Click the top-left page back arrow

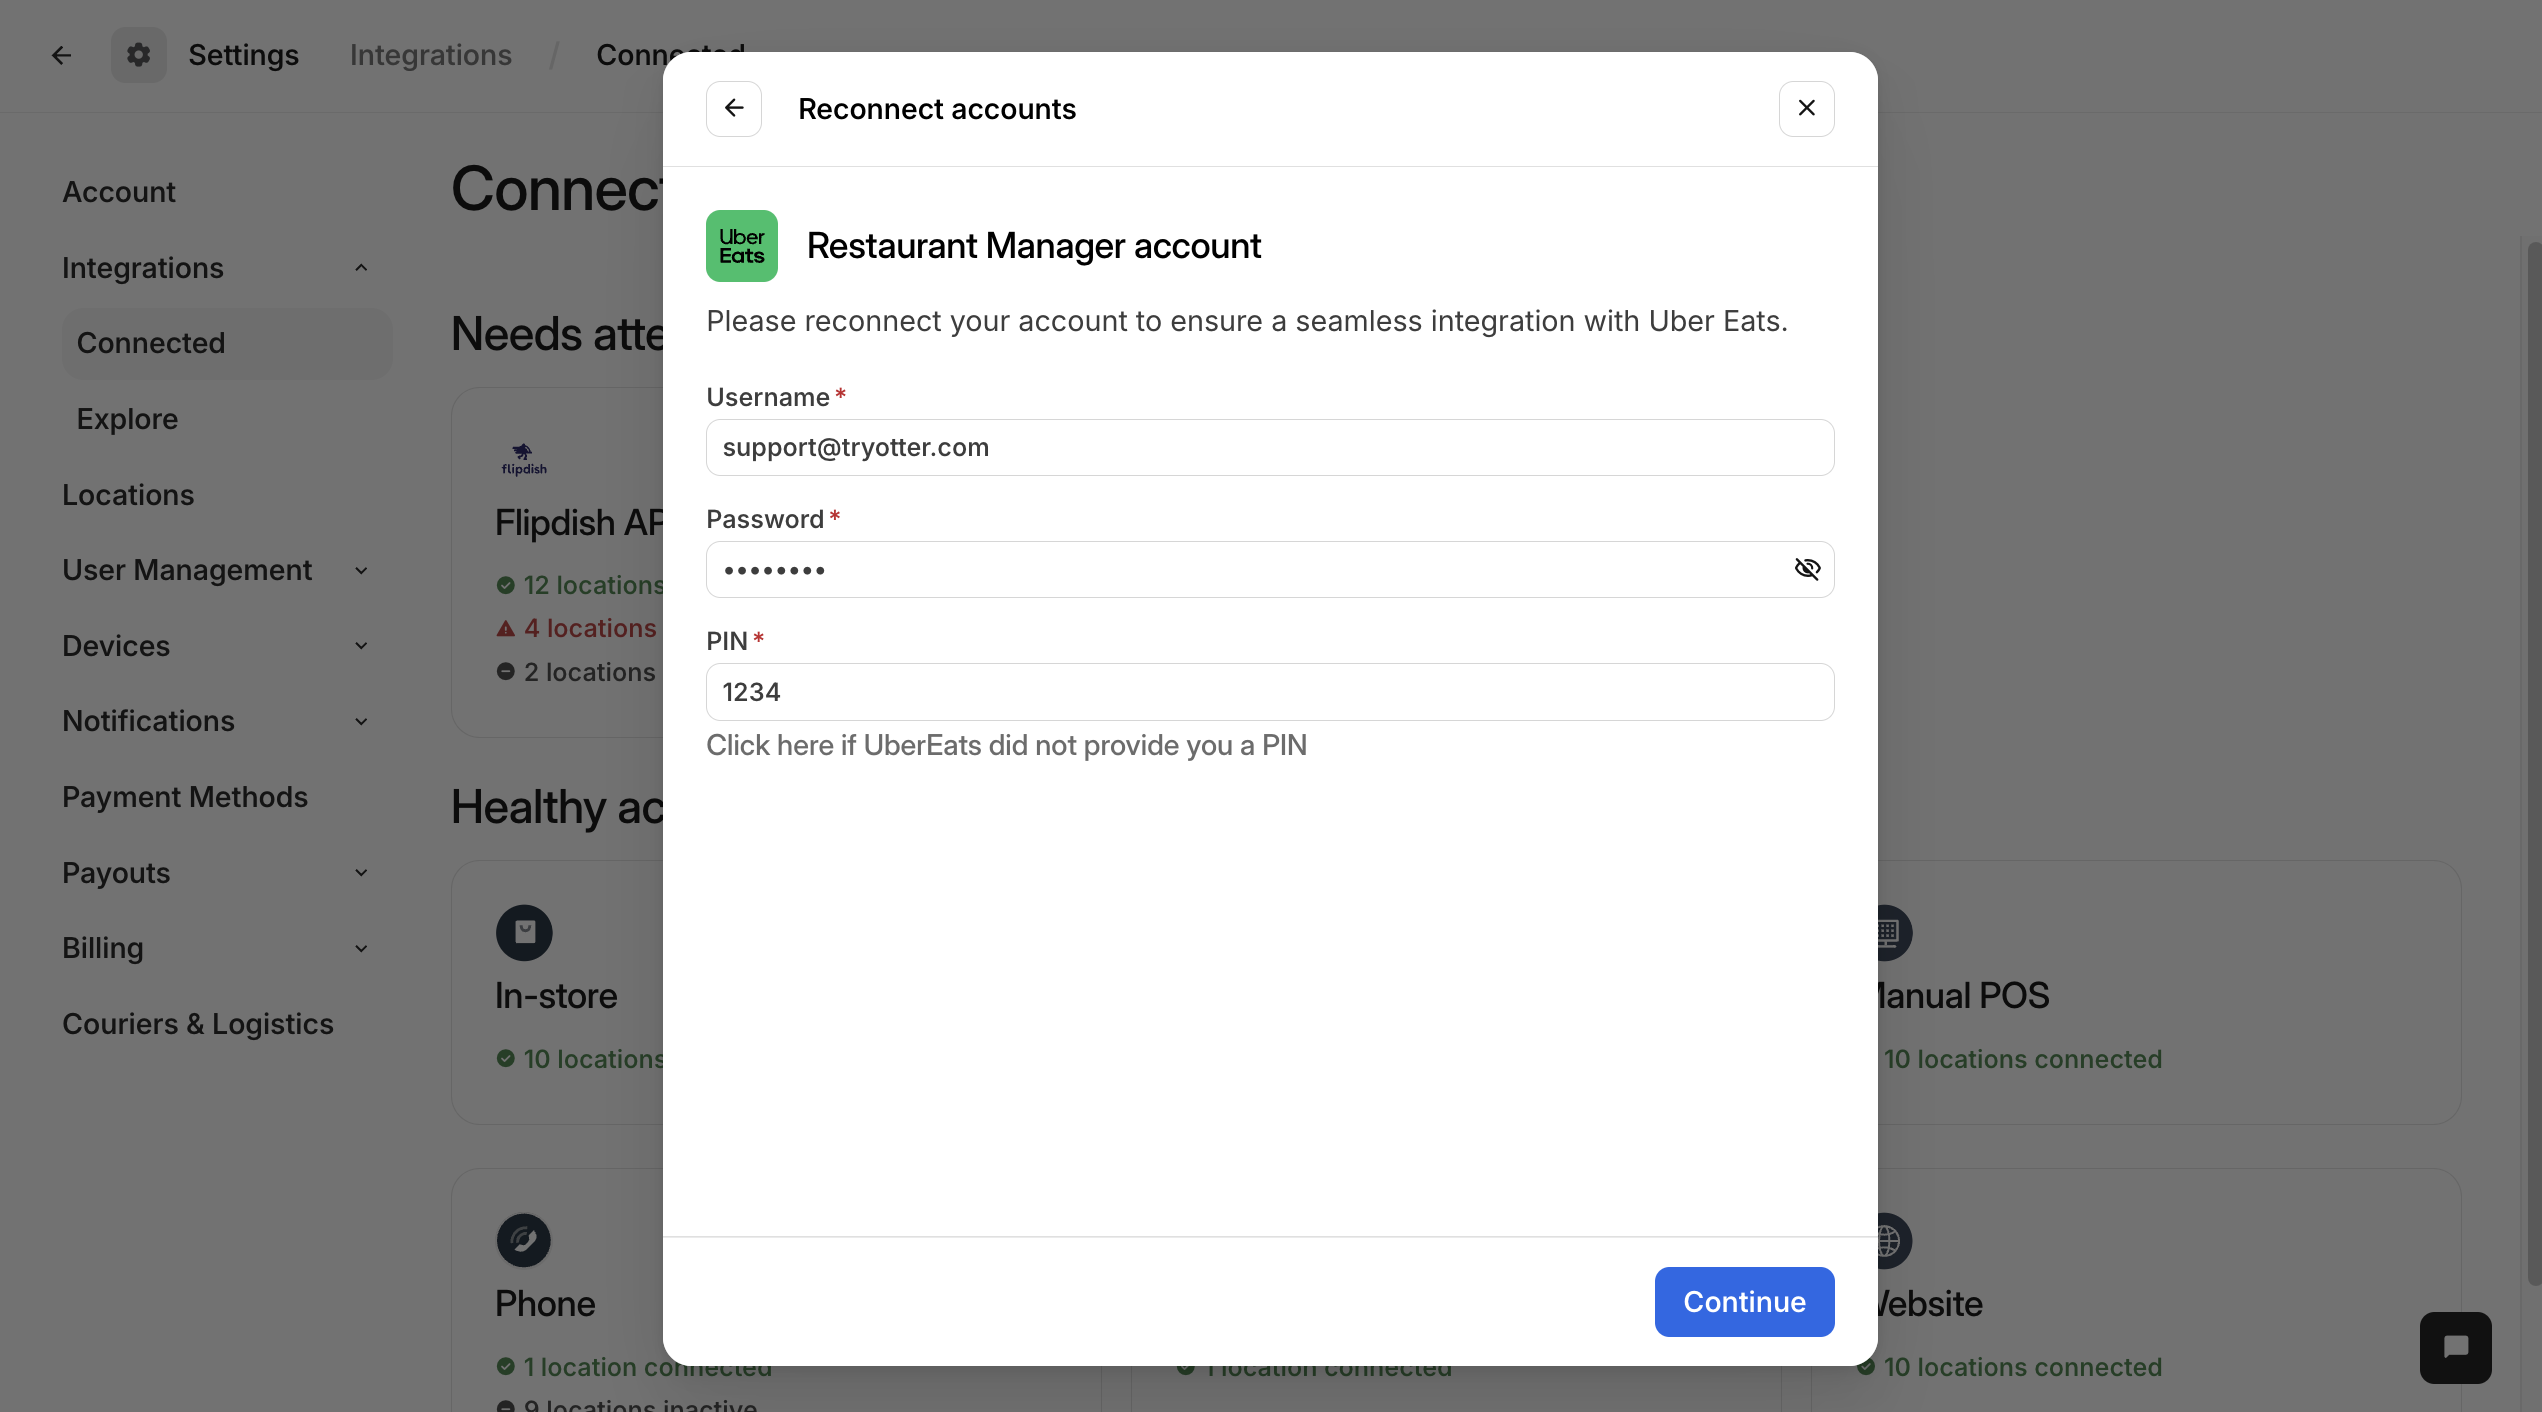[x=61, y=55]
